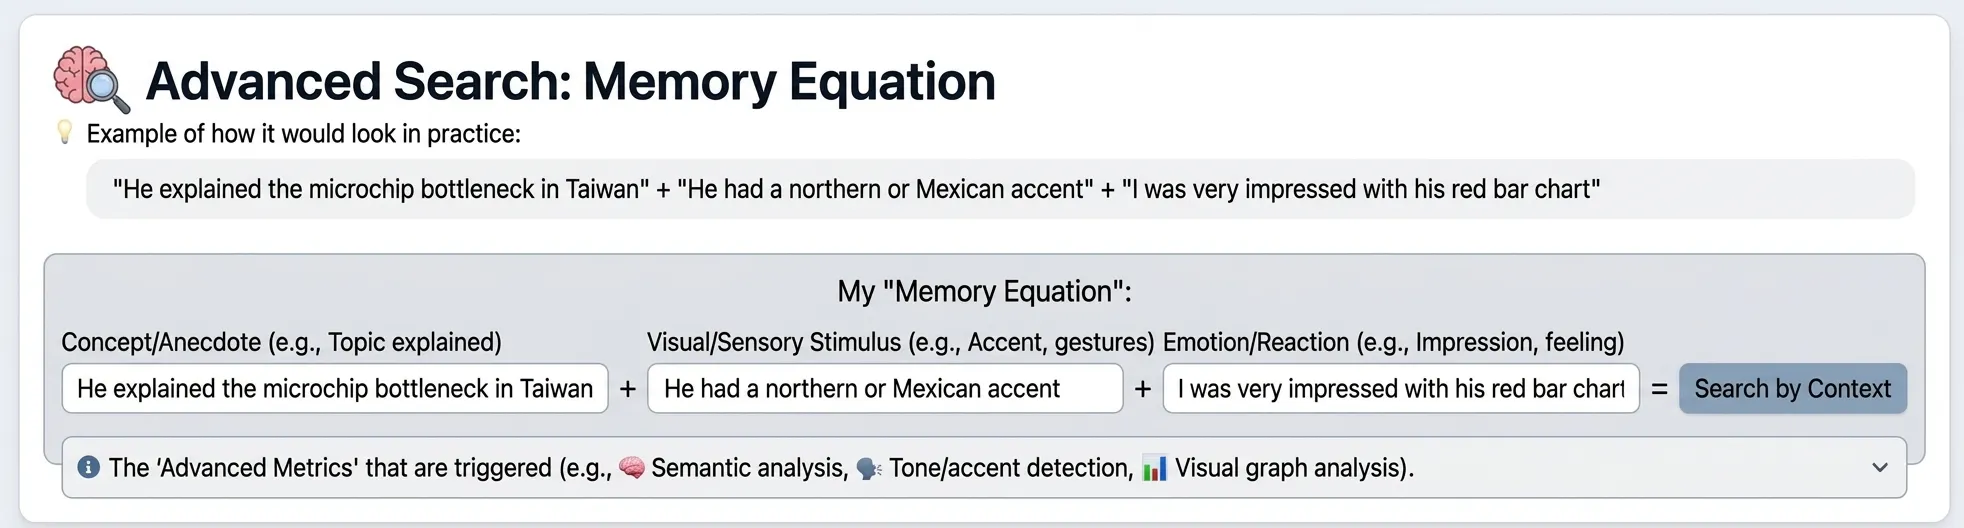Viewport: 1964px width, 528px height.
Task: Click the equals sign before Search button
Action: [x=1659, y=389]
